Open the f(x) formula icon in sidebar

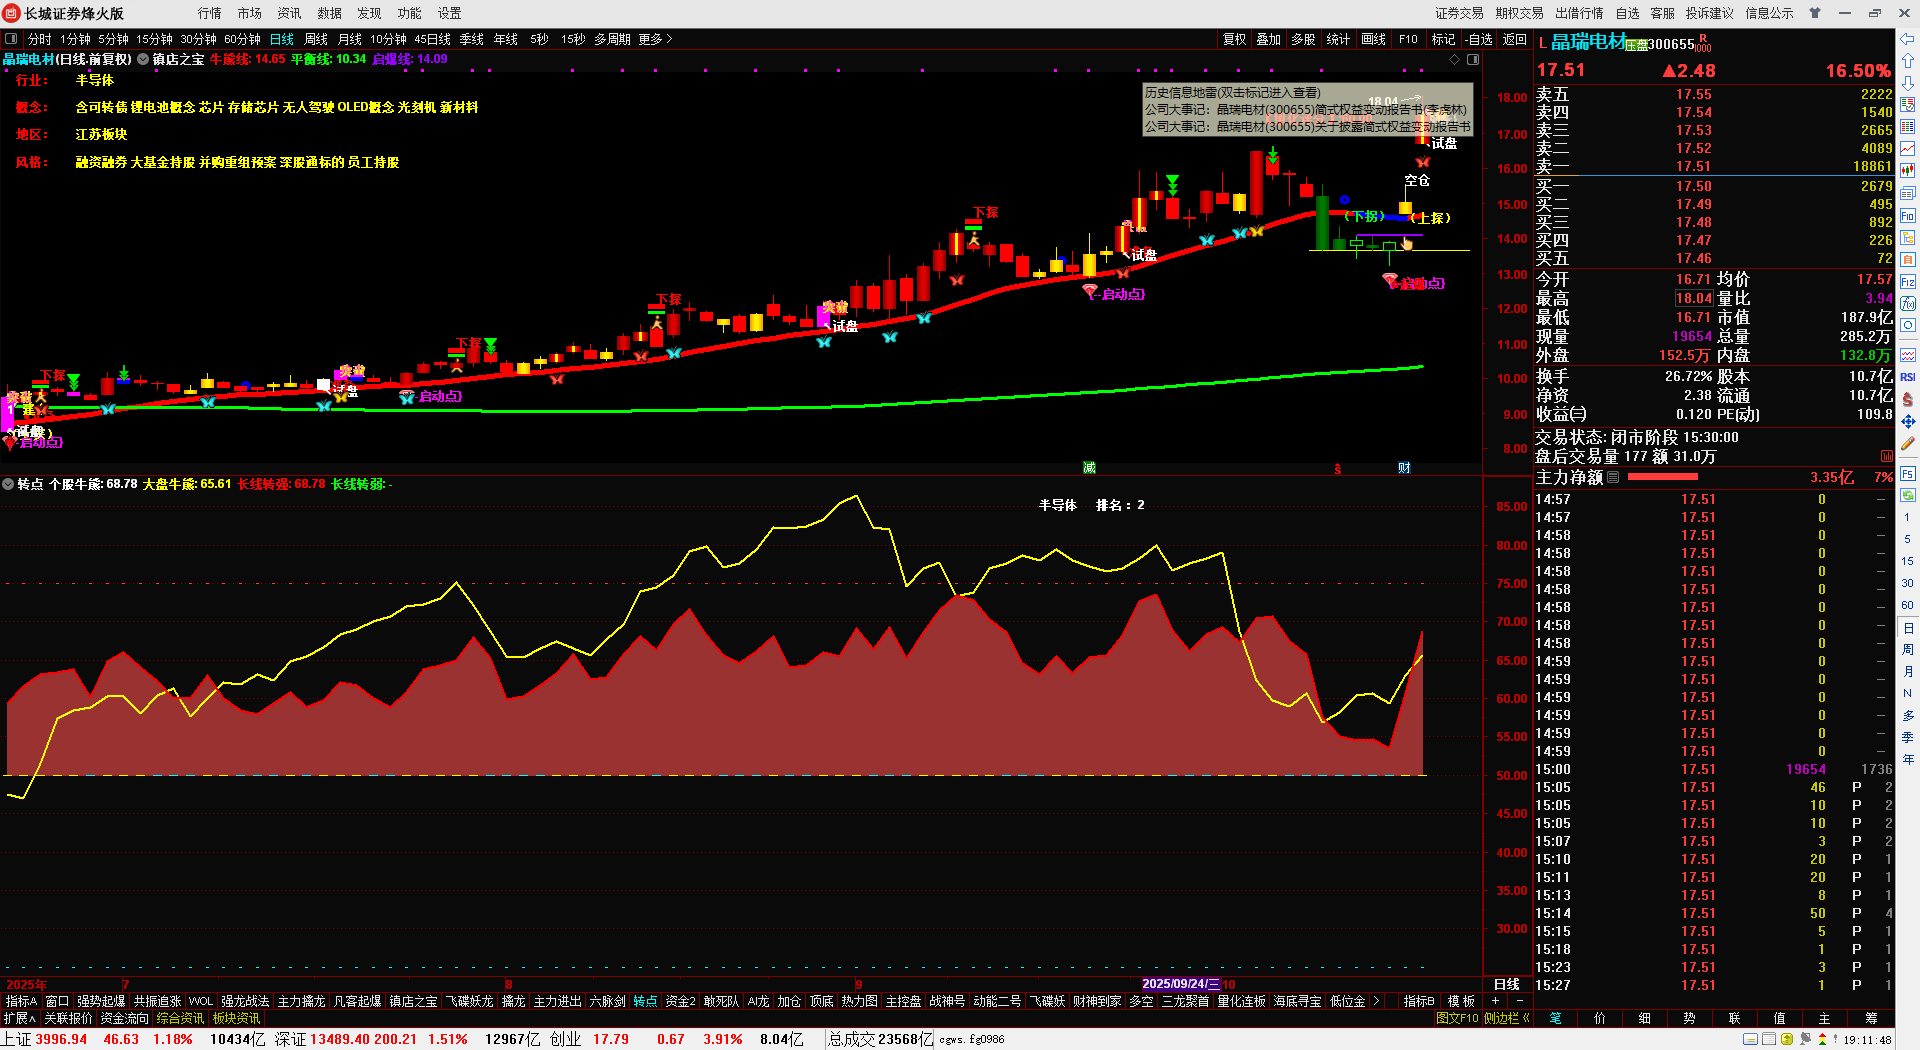coord(1908,304)
